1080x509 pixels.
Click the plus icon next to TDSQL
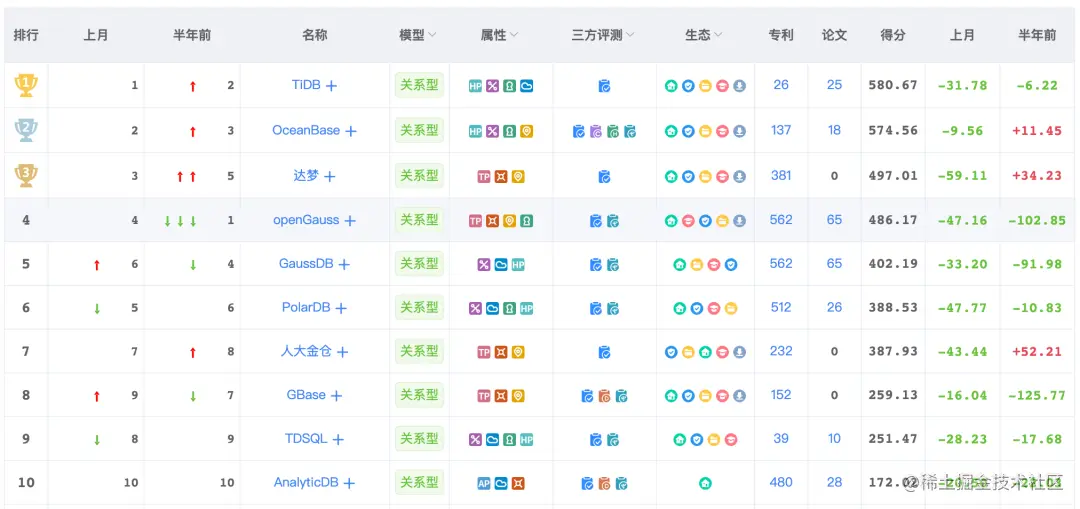coord(338,439)
